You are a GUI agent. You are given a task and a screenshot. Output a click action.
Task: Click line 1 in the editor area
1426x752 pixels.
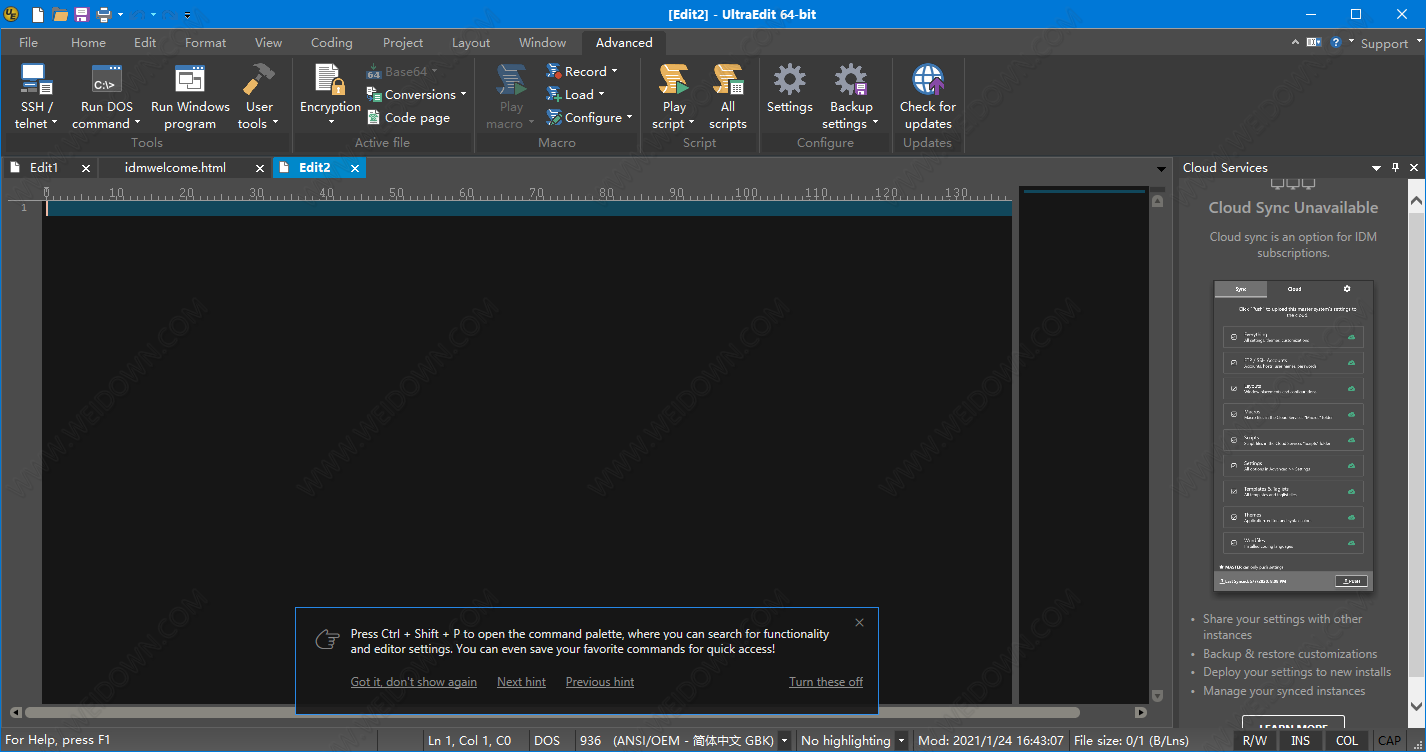coord(528,208)
